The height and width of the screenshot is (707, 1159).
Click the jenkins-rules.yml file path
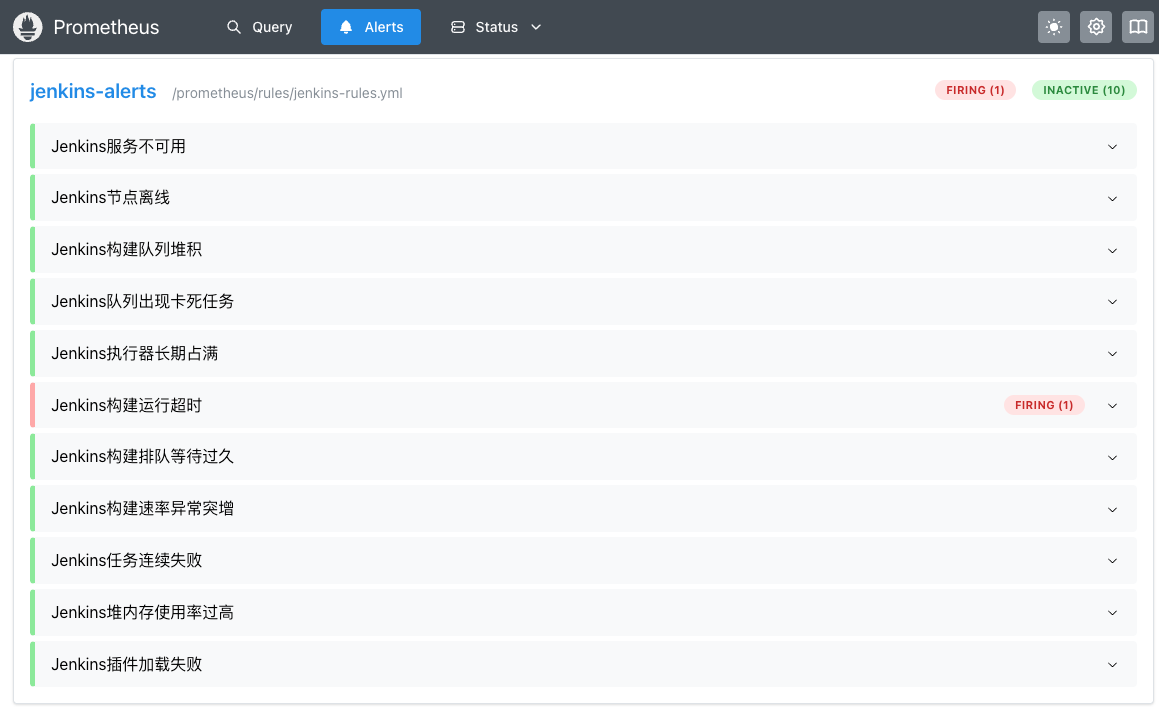(288, 93)
